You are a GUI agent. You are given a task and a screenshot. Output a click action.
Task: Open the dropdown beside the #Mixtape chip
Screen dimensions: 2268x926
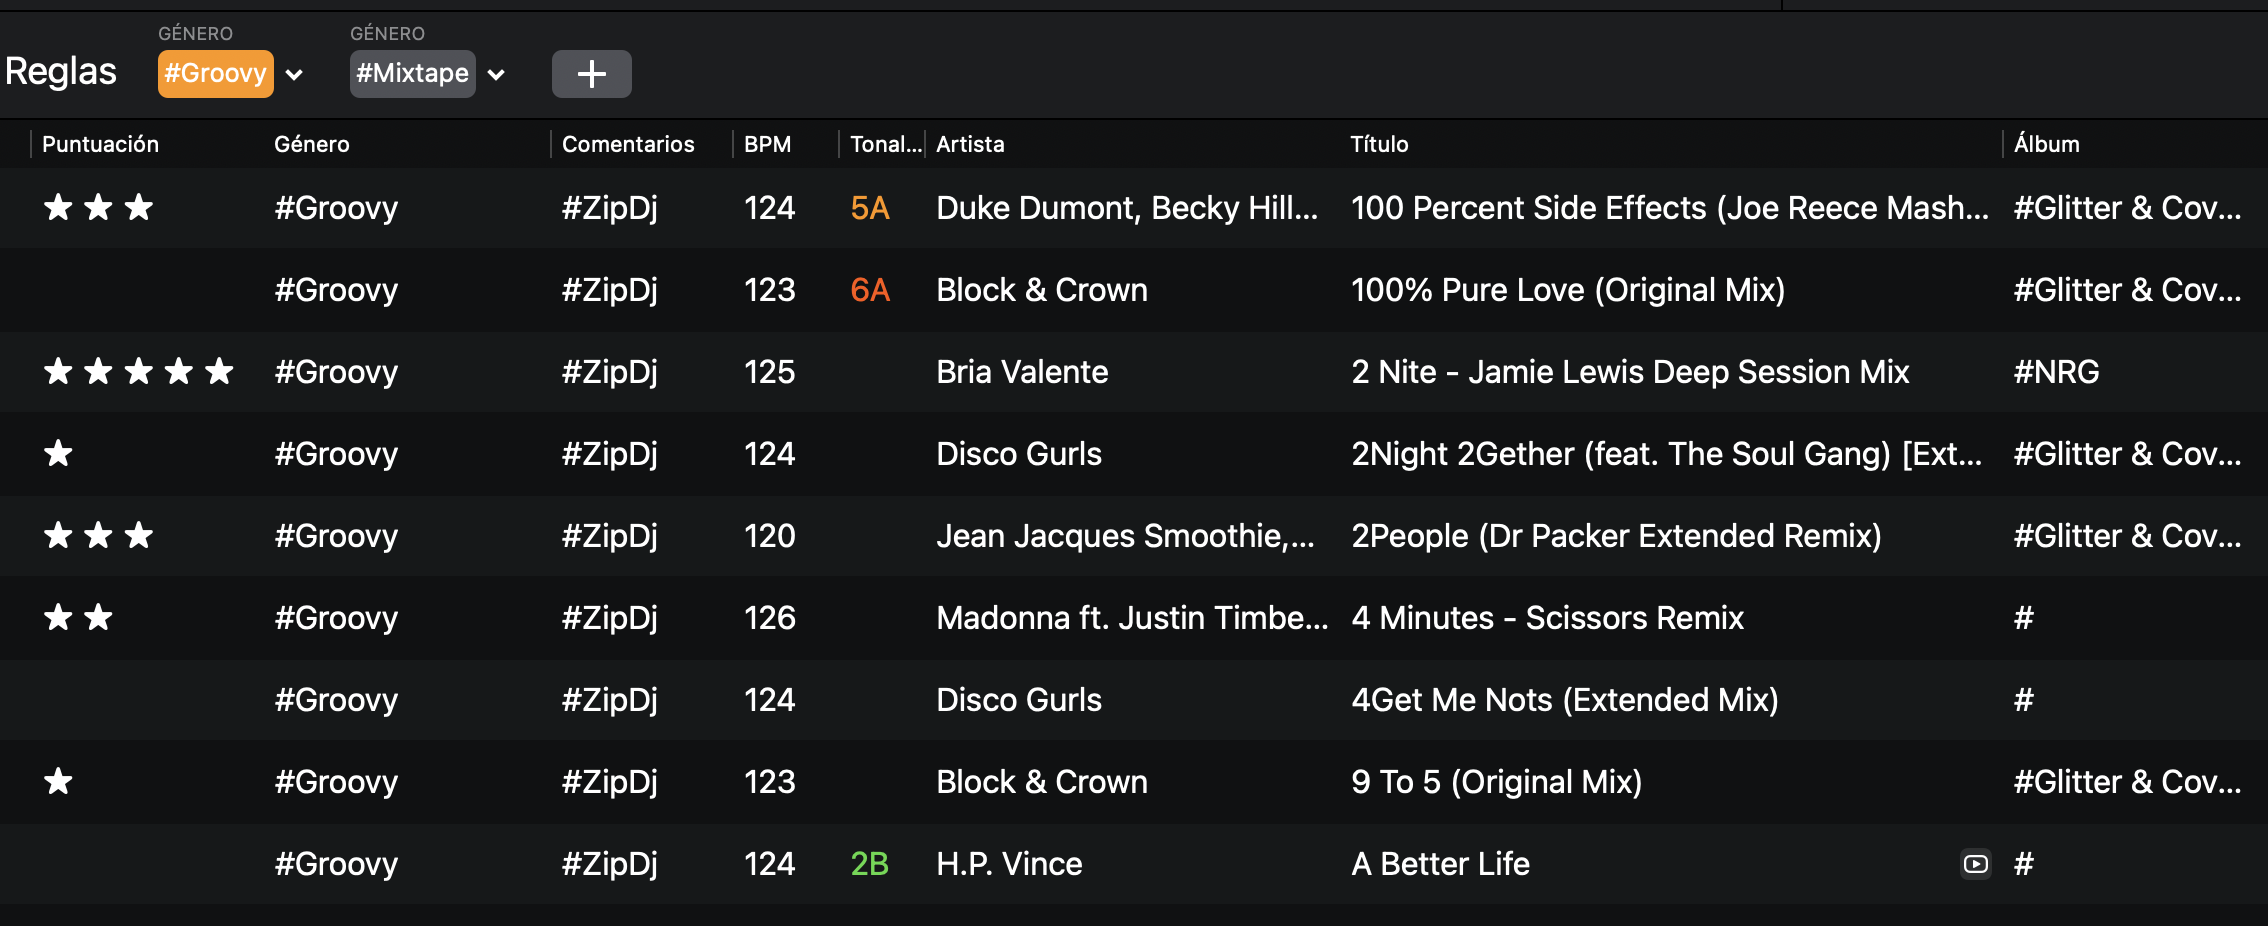tap(497, 74)
